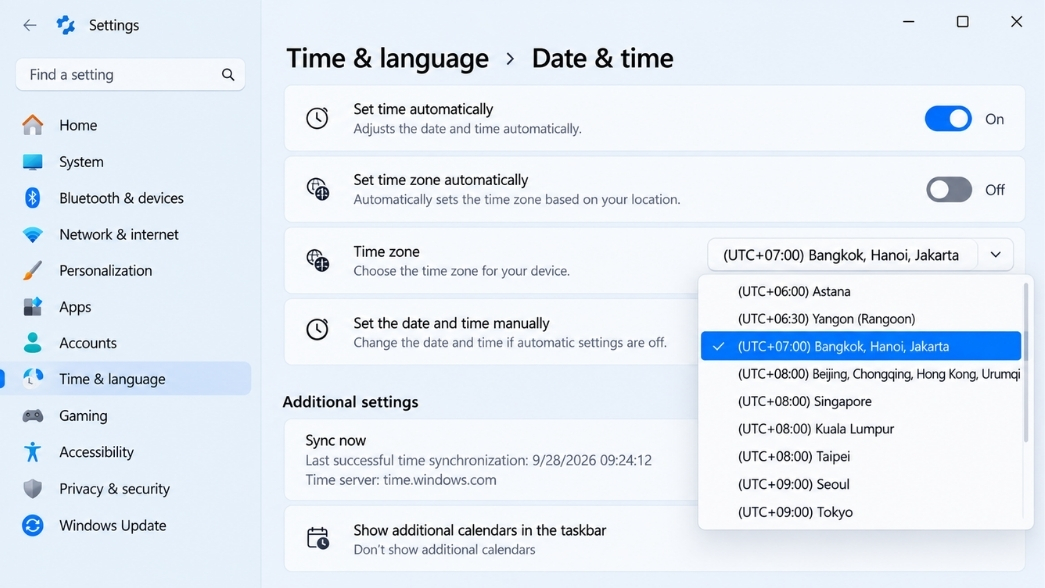Click the search magnifier icon
Viewport: 1045px width, 588px height.
(x=228, y=75)
